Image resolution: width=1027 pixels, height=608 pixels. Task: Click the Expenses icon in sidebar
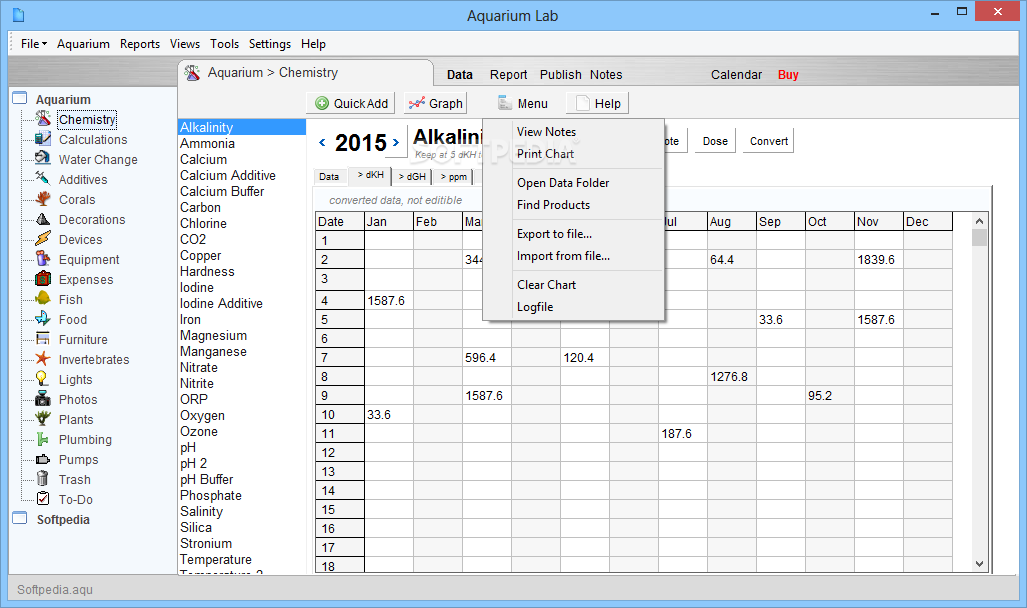tap(43, 279)
